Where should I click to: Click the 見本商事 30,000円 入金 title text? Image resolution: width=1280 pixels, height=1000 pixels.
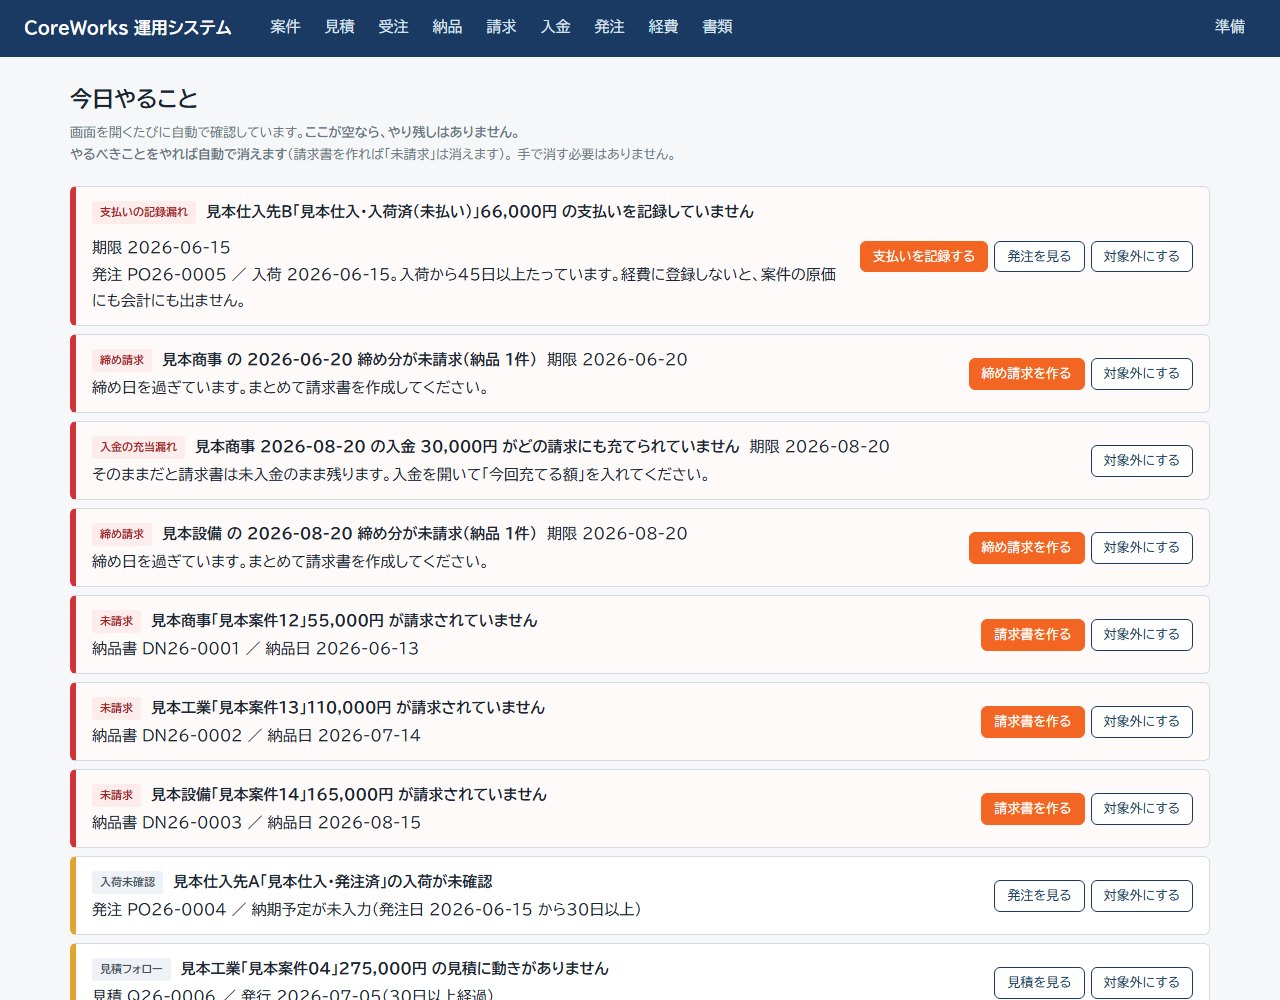tap(467, 447)
